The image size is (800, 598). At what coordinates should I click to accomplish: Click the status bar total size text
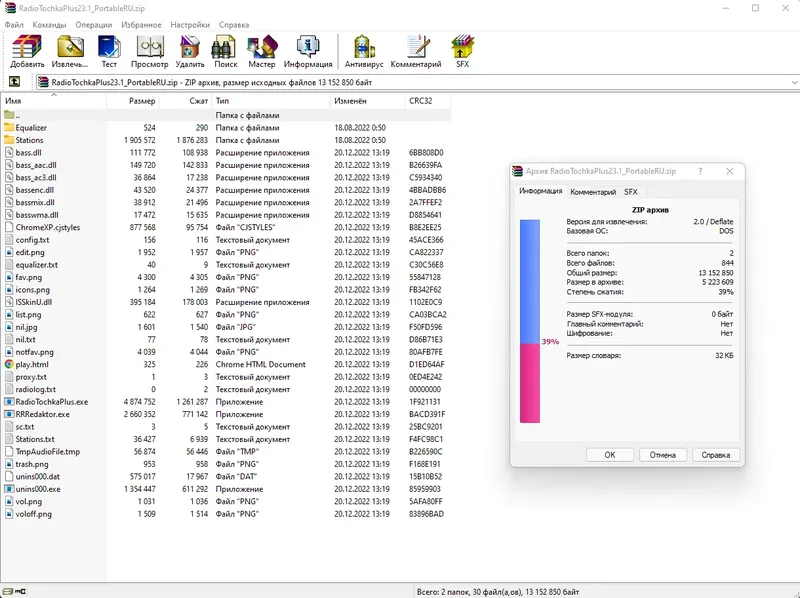(498, 592)
